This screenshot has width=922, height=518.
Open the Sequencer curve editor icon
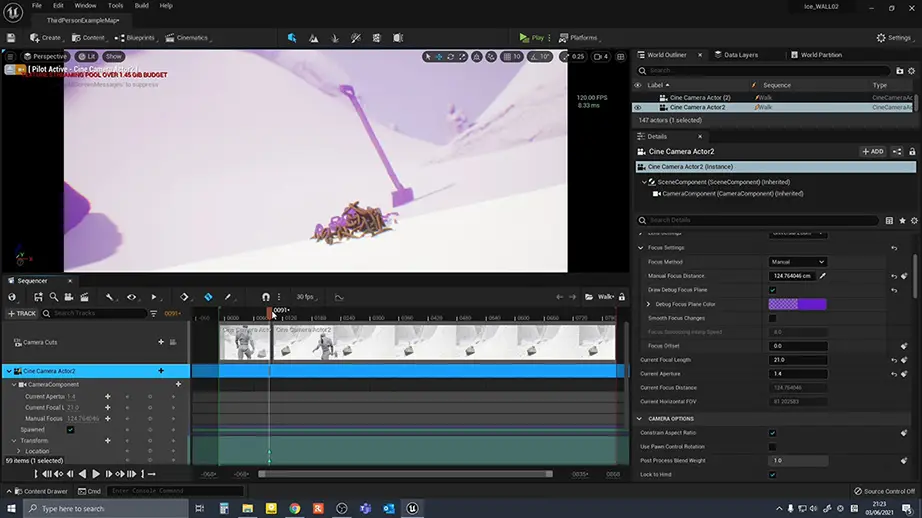339,297
